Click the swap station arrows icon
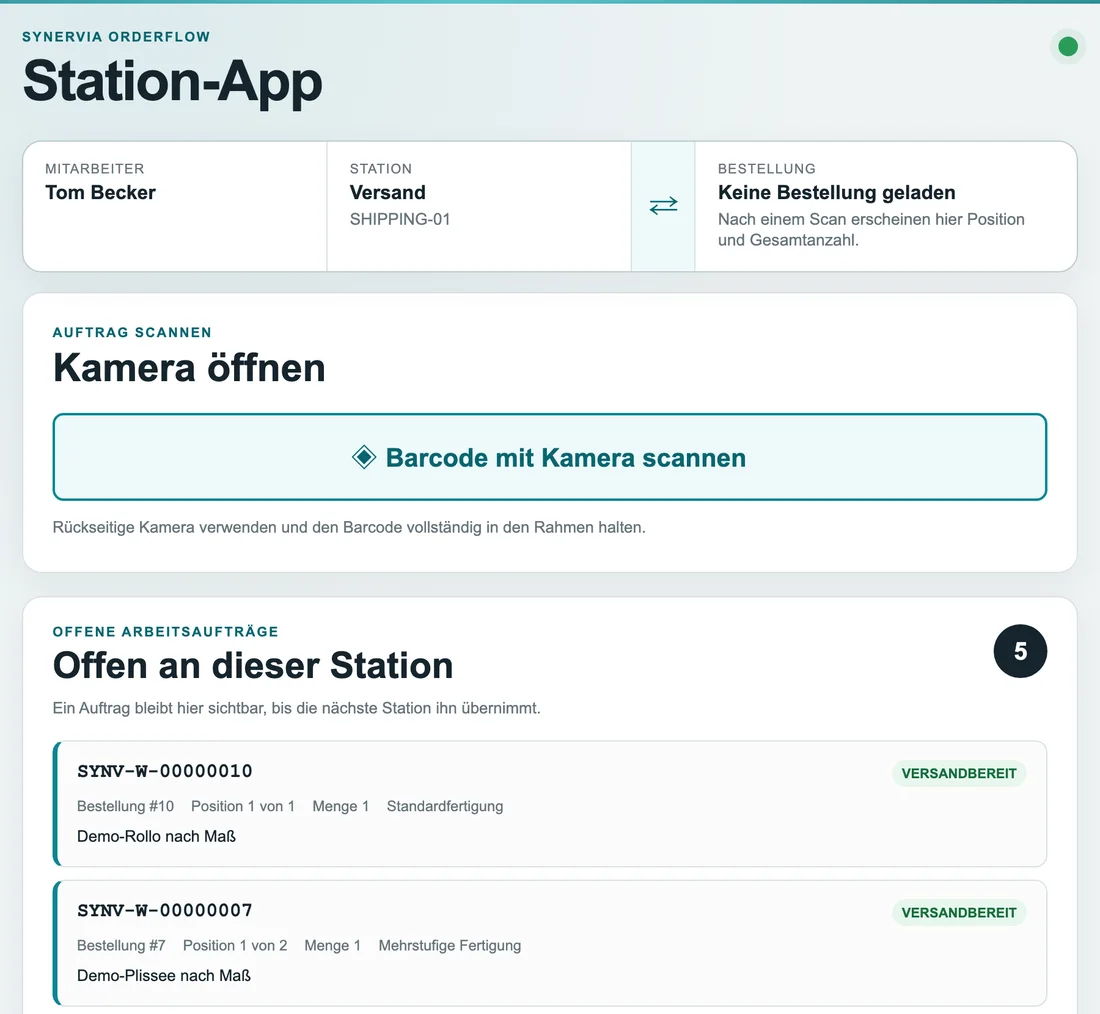 (663, 206)
